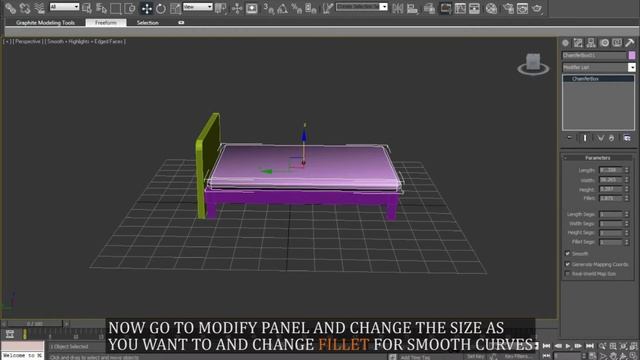Viewport: 640px width, 360px height.
Task: Toggle the Spinner Snap button
Action: (x=311, y=8)
